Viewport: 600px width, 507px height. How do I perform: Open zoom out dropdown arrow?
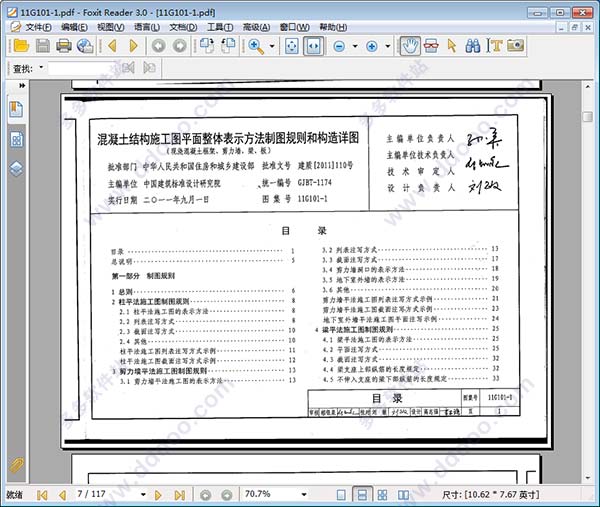(x=355, y=46)
